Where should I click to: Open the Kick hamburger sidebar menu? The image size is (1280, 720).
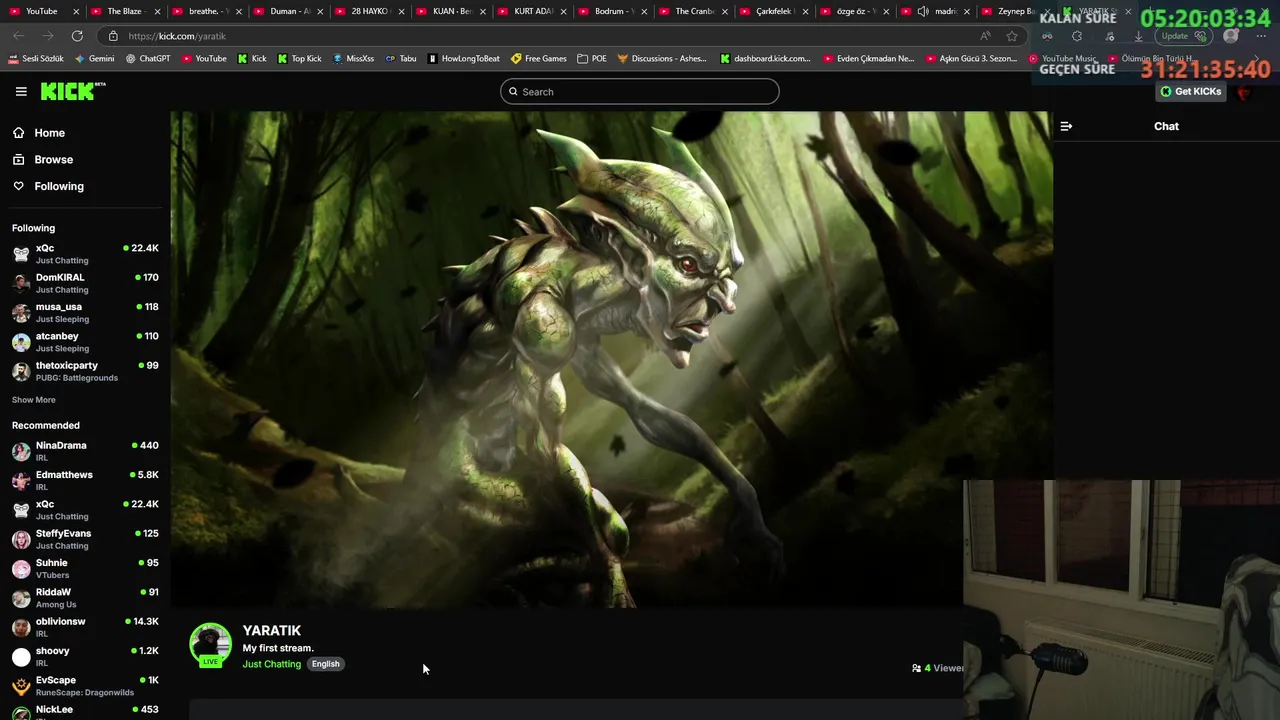(x=21, y=91)
